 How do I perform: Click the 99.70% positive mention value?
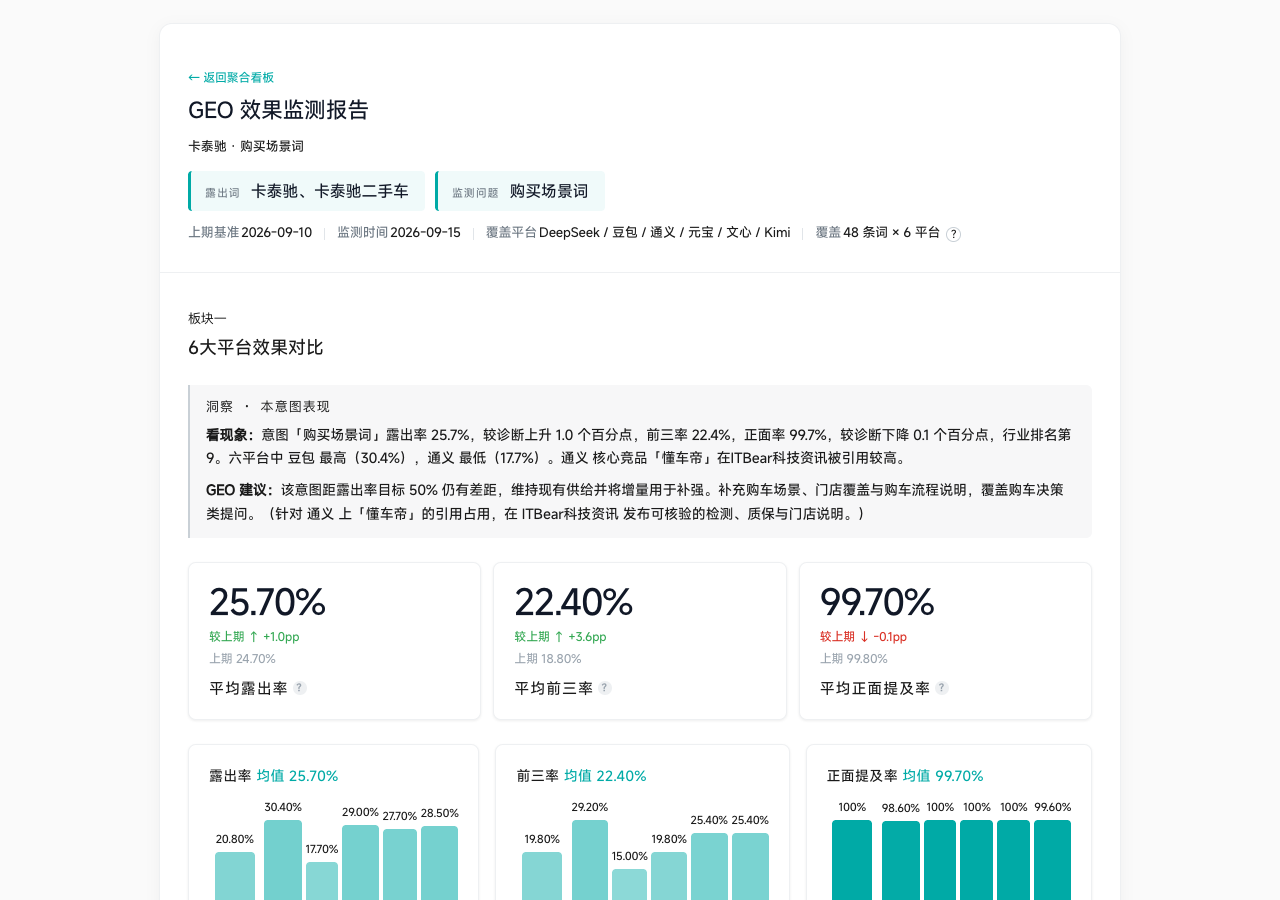pos(877,602)
